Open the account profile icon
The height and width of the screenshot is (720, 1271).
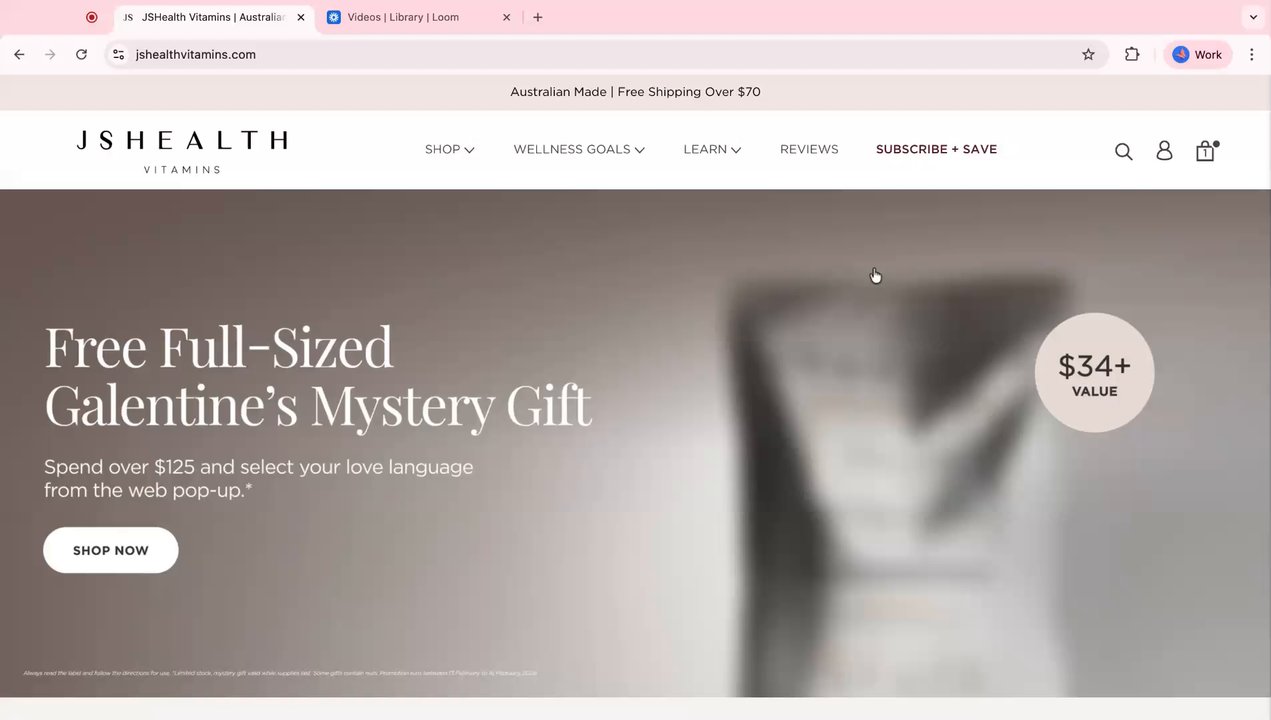[x=1164, y=151]
